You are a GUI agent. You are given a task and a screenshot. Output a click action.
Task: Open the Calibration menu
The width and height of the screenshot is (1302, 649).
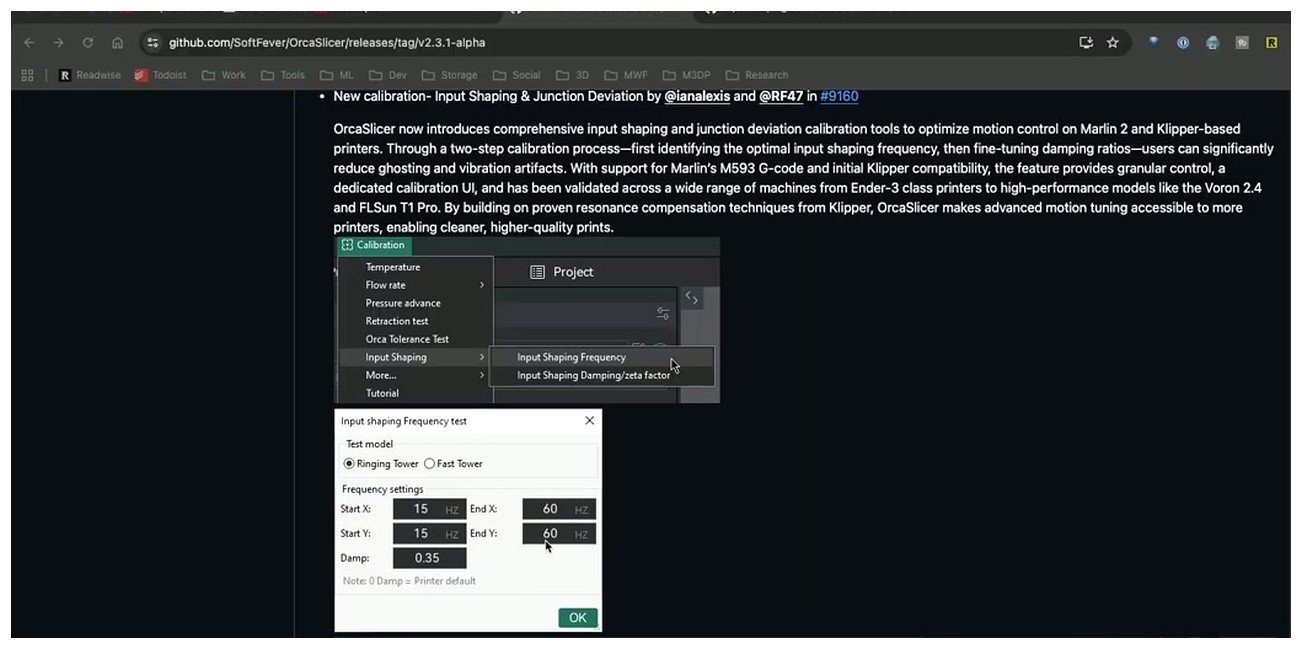pyautogui.click(x=373, y=245)
